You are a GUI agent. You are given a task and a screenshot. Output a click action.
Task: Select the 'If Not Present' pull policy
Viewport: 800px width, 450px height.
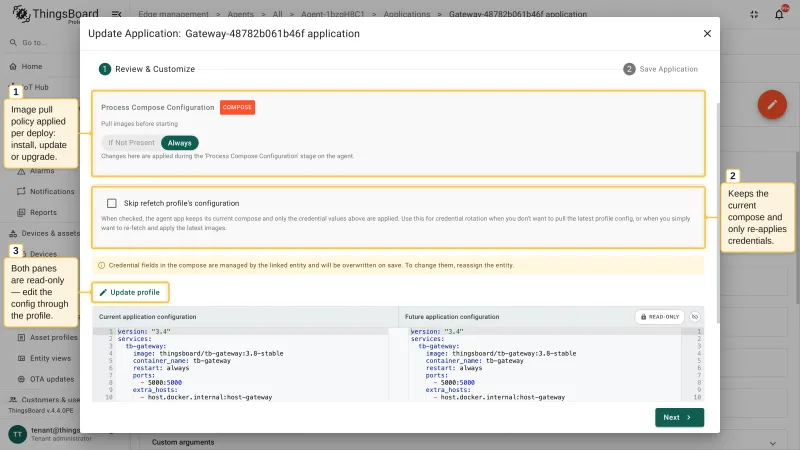(x=131, y=143)
